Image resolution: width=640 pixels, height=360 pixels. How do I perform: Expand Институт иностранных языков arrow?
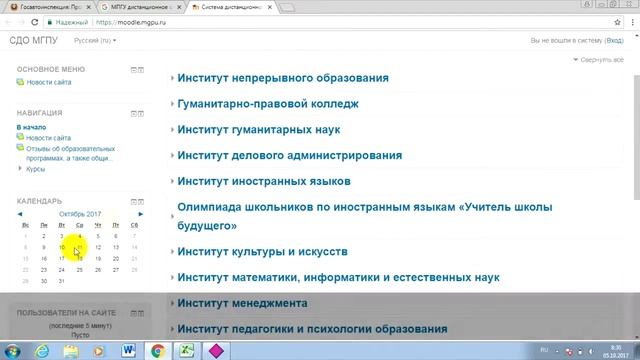(172, 181)
